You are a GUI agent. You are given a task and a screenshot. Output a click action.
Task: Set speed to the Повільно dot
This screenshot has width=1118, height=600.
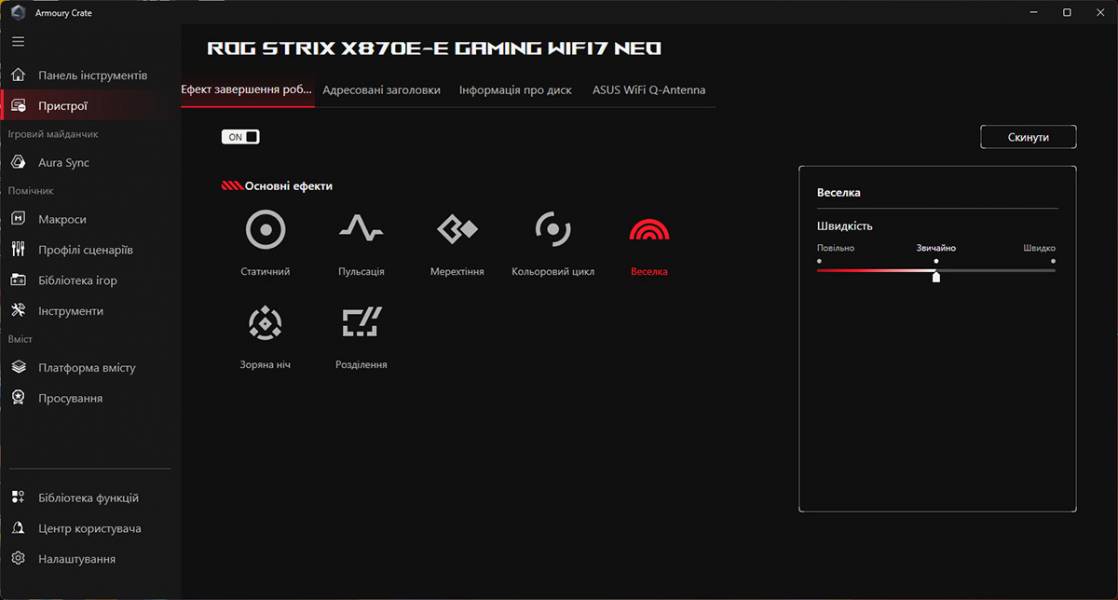click(819, 261)
